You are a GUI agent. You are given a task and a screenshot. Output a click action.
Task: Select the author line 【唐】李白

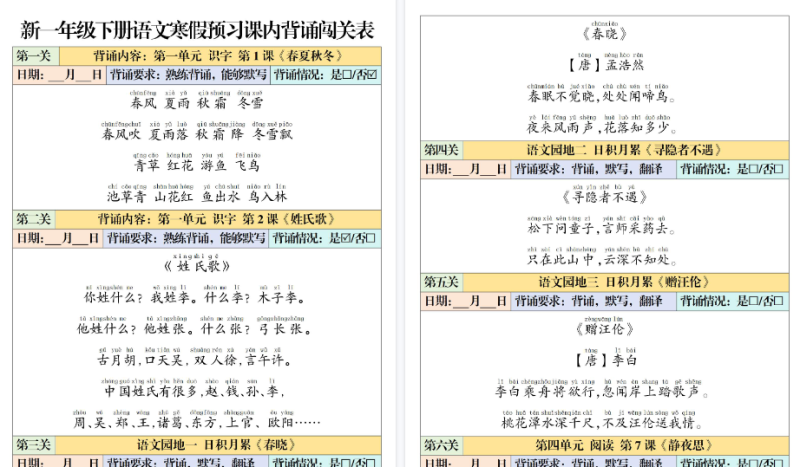click(605, 360)
